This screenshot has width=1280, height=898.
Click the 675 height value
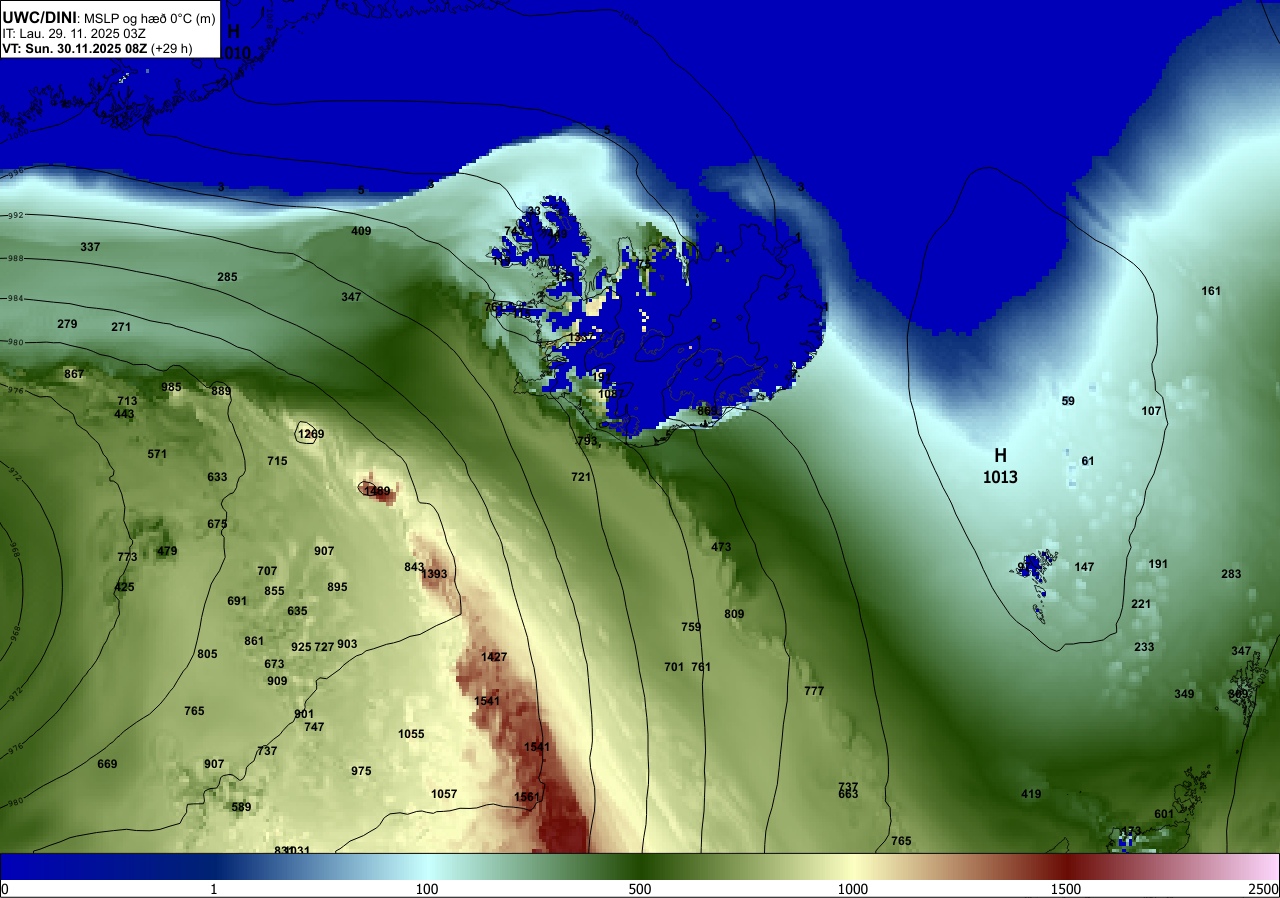point(217,524)
